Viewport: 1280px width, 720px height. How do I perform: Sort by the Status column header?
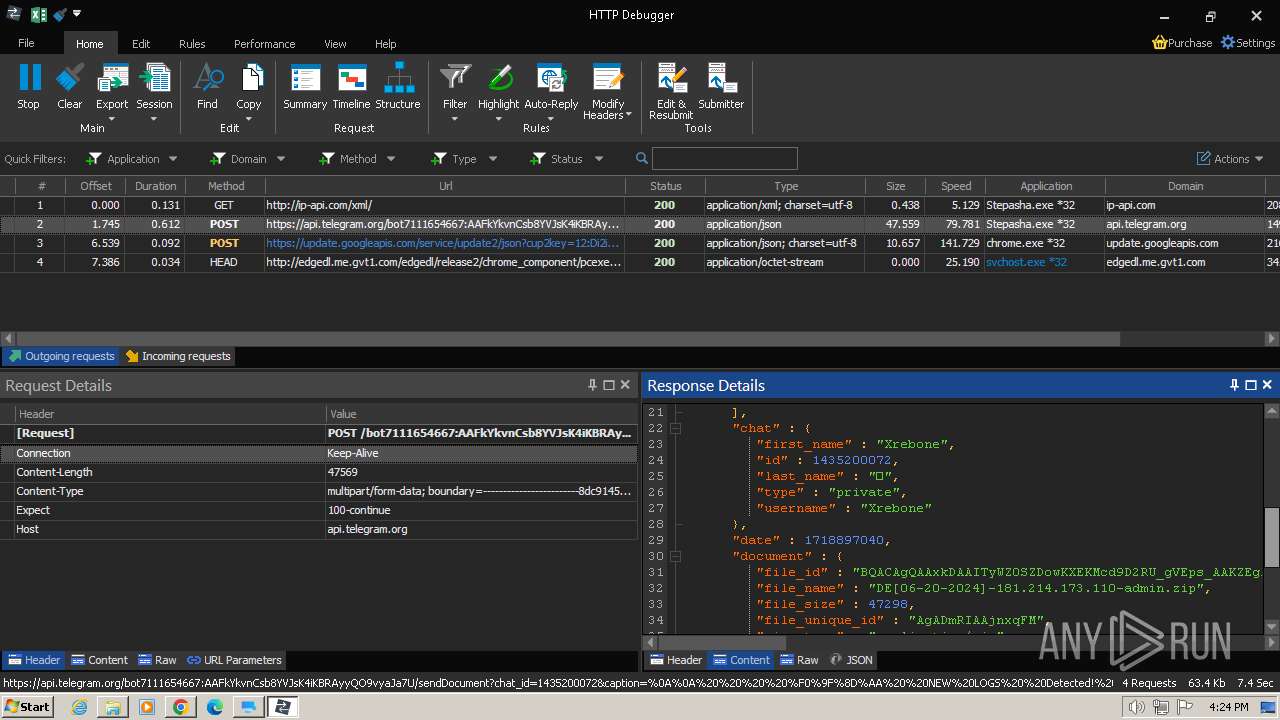[665, 186]
